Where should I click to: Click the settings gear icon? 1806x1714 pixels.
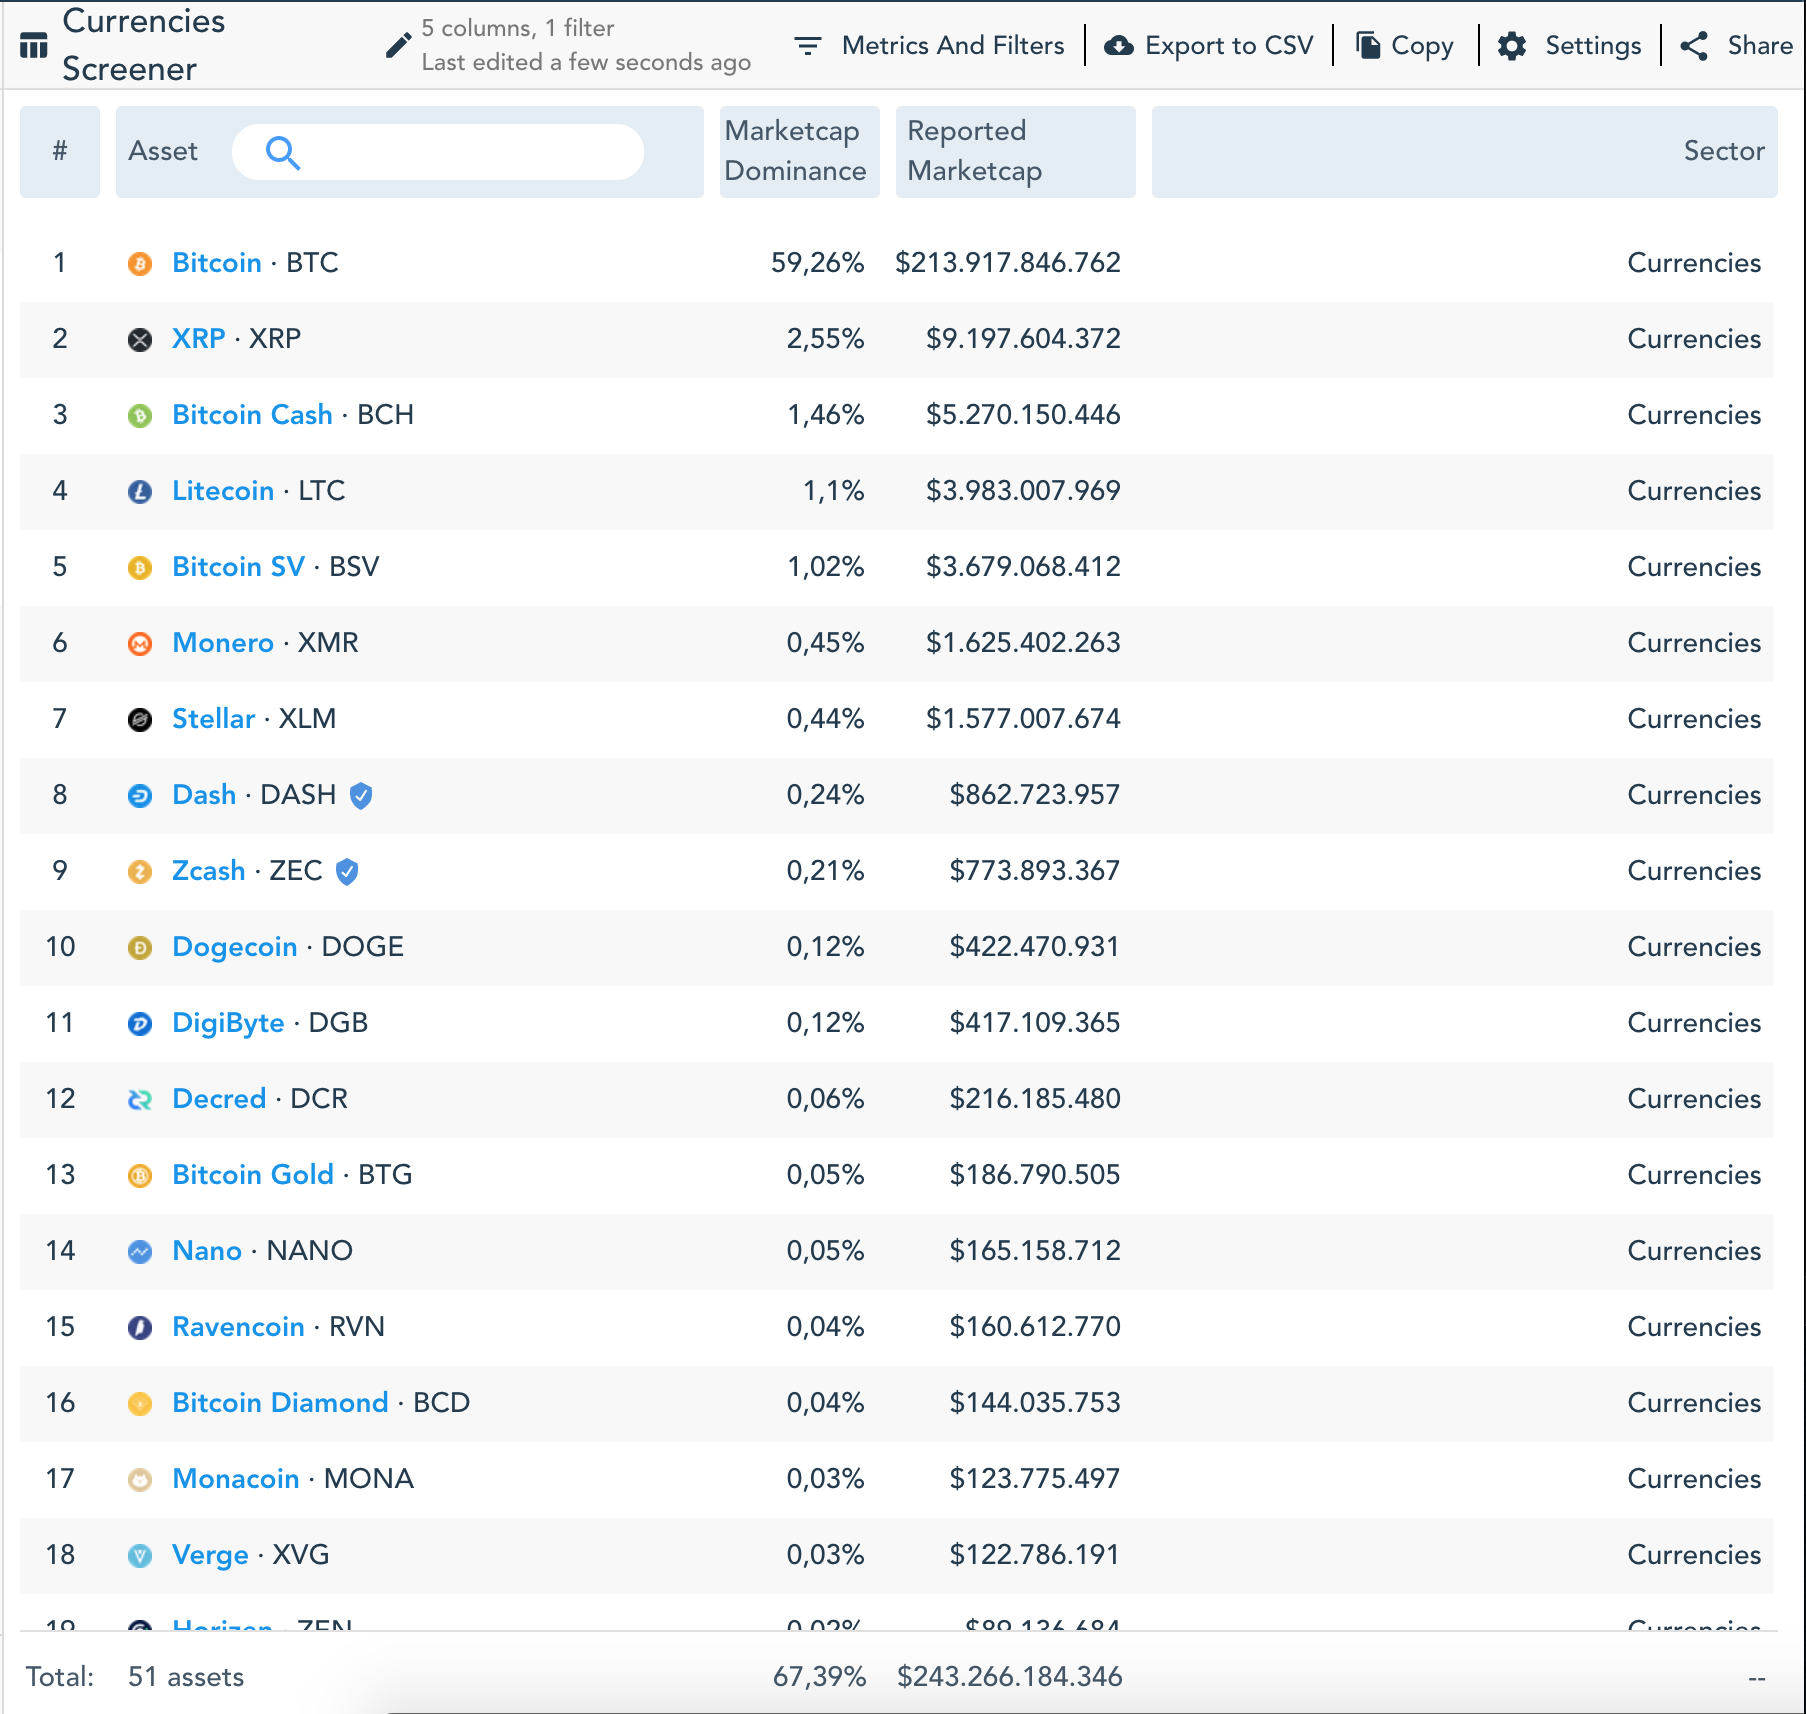[x=1512, y=45]
